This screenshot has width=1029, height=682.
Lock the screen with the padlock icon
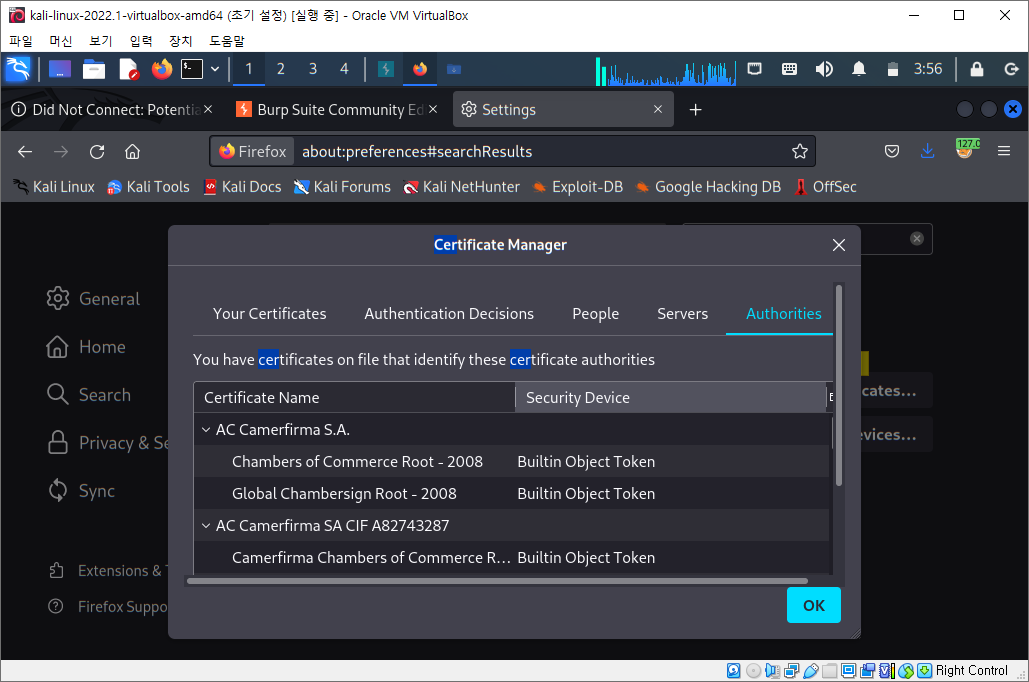(x=976, y=69)
